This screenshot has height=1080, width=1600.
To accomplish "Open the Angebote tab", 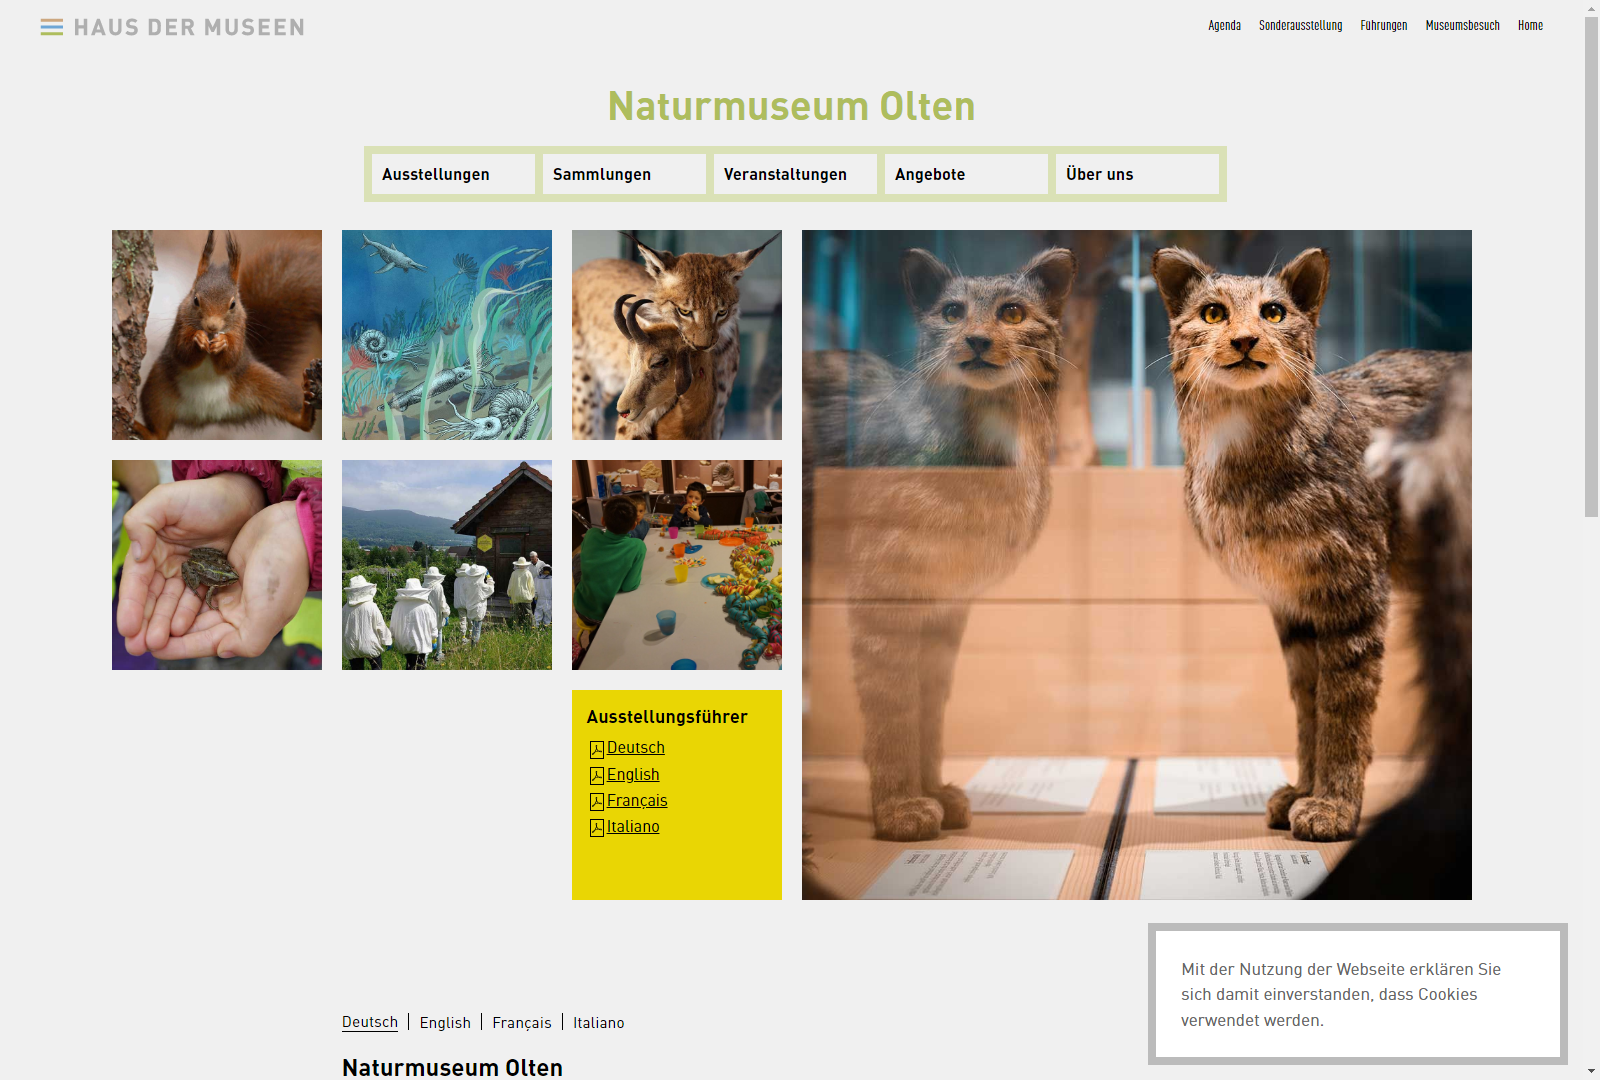I will (966, 174).
